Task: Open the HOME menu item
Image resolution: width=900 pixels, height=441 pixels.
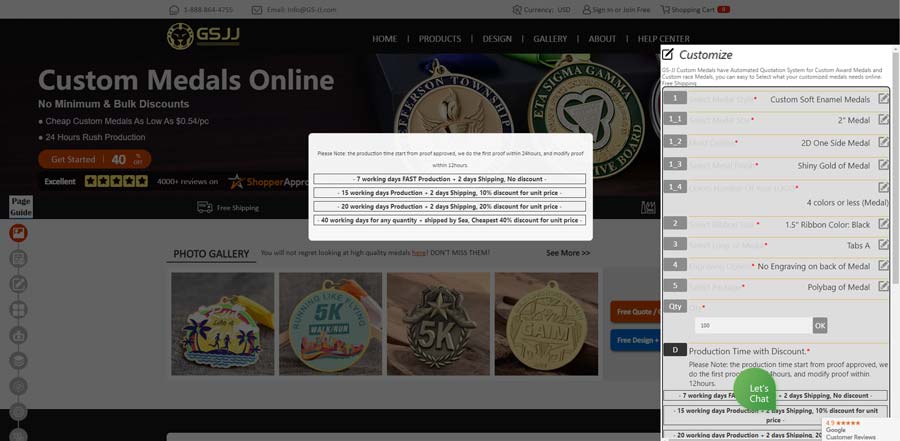Action: (385, 39)
